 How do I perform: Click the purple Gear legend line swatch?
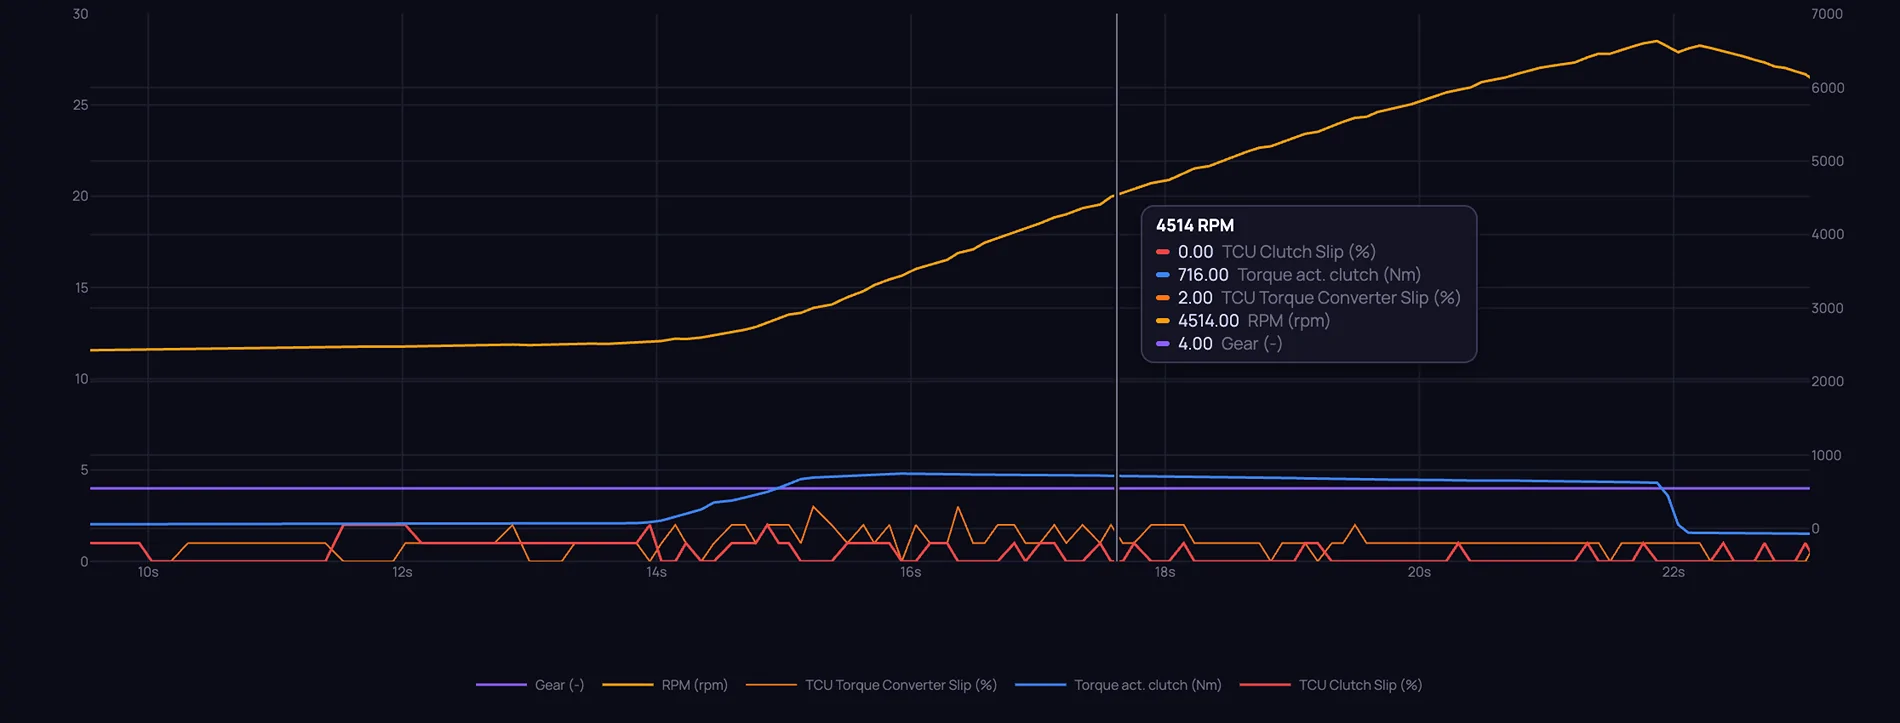tap(501, 685)
